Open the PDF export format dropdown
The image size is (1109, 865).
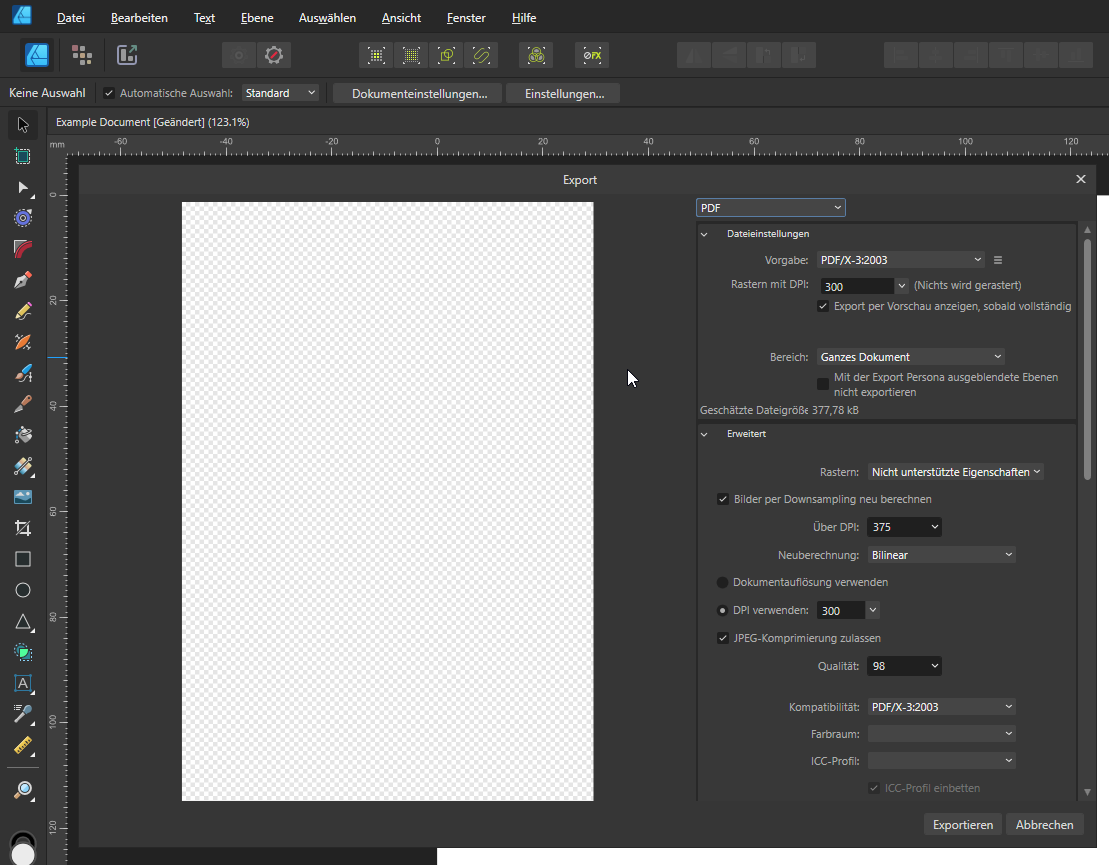point(770,208)
